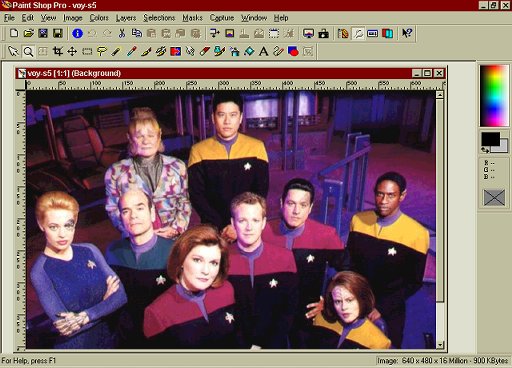
Task: Click the Redo arrow icon
Action: tap(107, 33)
